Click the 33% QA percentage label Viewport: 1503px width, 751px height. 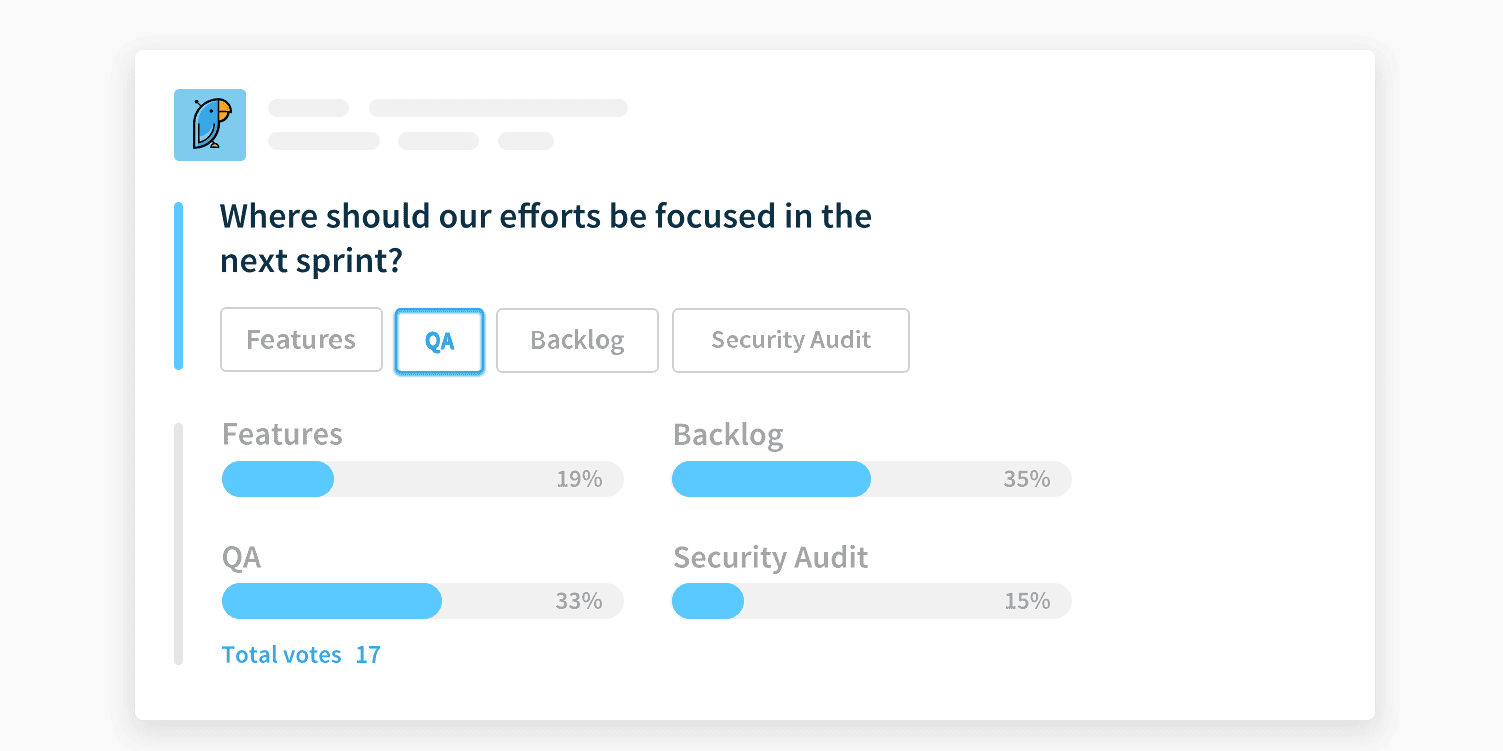[x=579, y=601]
